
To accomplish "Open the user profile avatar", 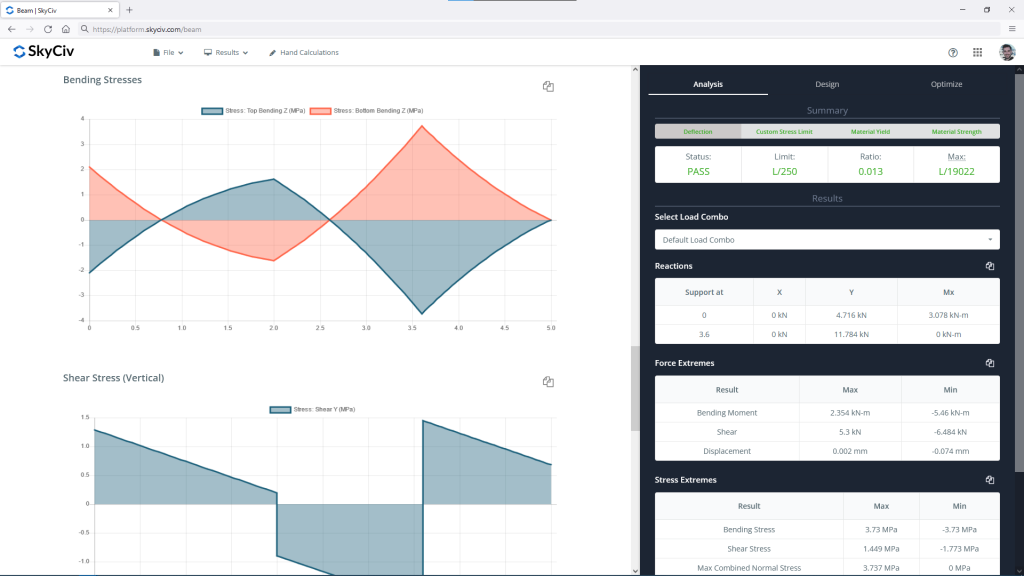I will coord(1007,52).
